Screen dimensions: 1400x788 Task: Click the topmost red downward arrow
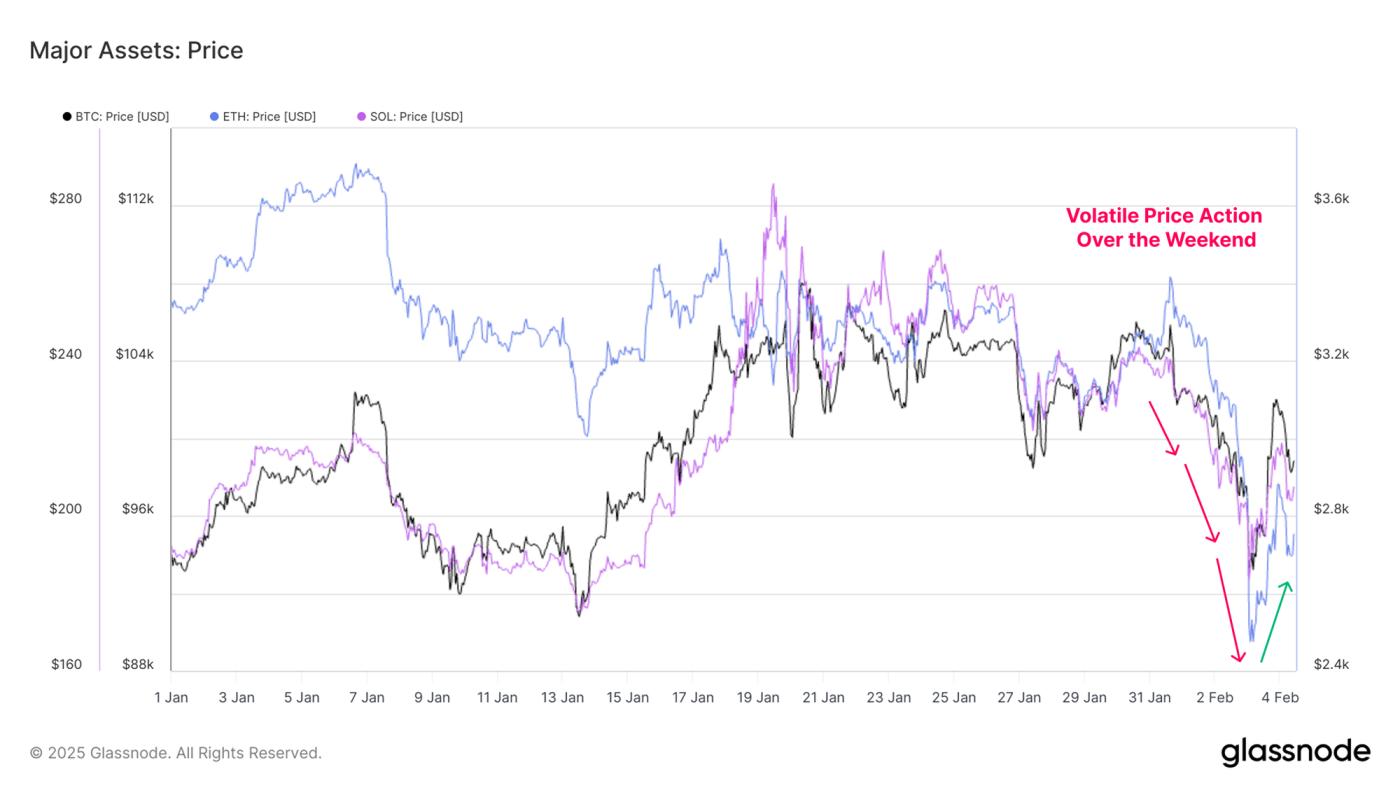(1164, 428)
